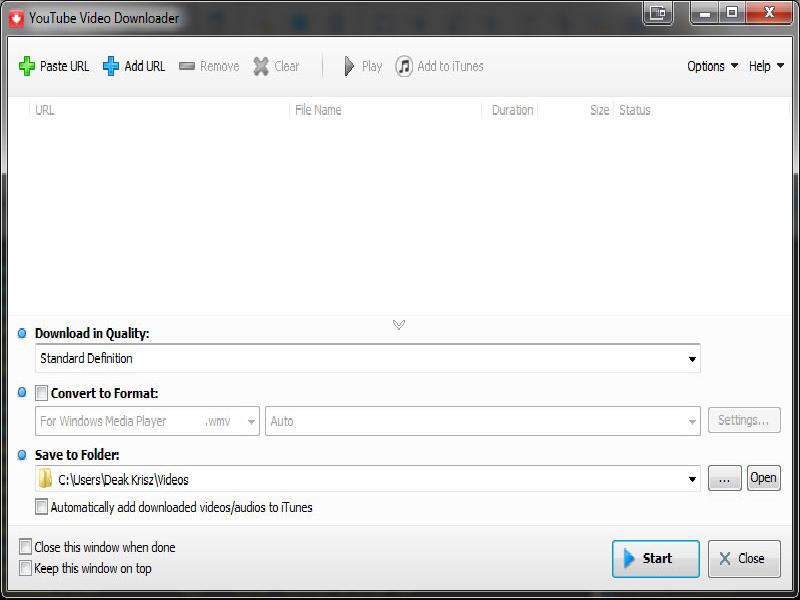The height and width of the screenshot is (600, 800).
Task: Tick Close this window when done
Action: tap(25, 546)
